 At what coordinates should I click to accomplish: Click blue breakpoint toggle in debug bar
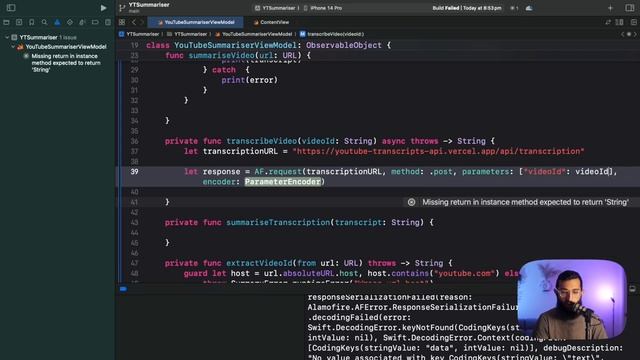(x=123, y=289)
